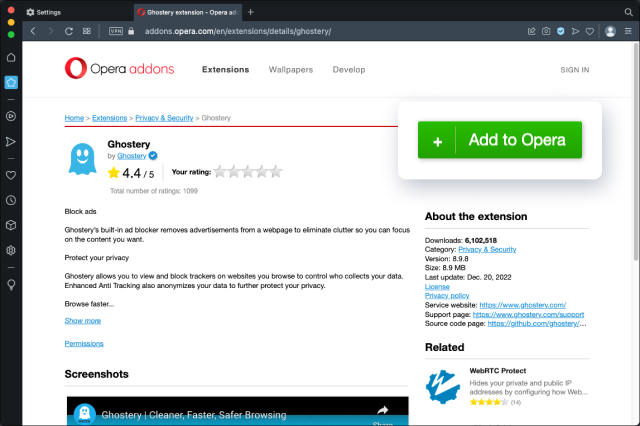The width and height of the screenshot is (640, 426).
Task: Open the Extensions tab in addons header
Action: (225, 70)
